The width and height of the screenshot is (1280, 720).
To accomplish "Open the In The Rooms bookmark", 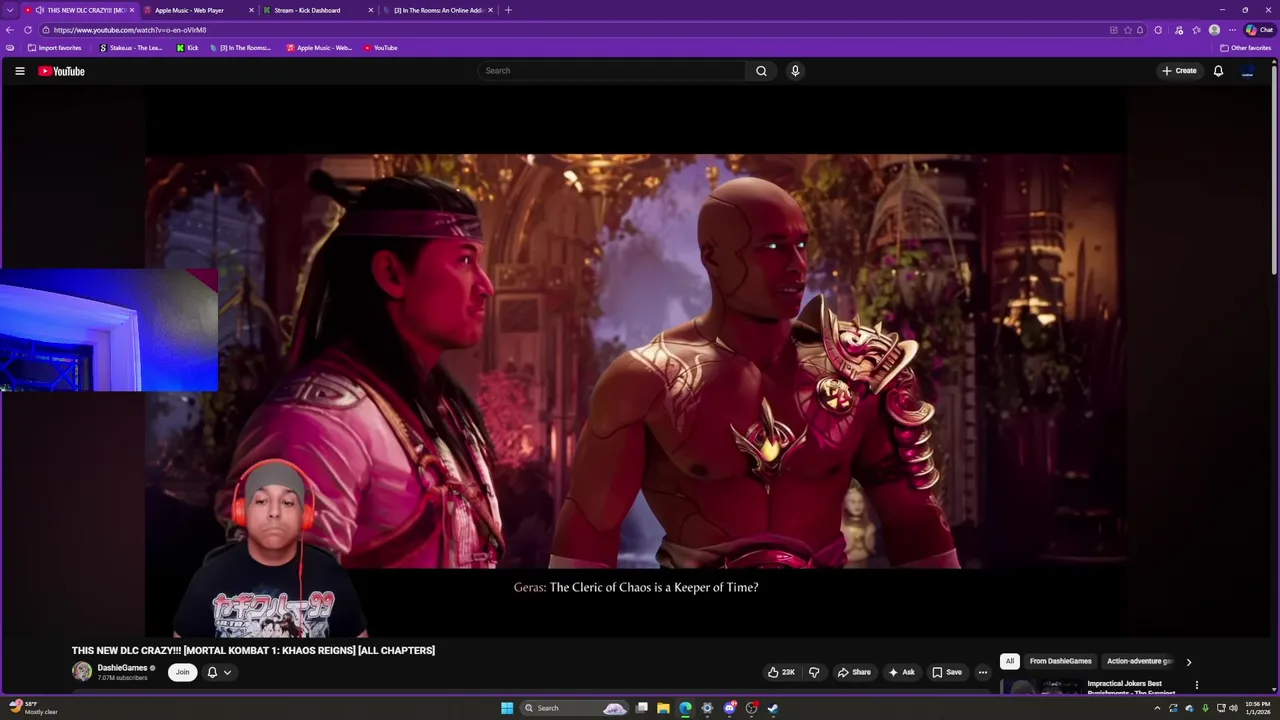I will [240, 48].
